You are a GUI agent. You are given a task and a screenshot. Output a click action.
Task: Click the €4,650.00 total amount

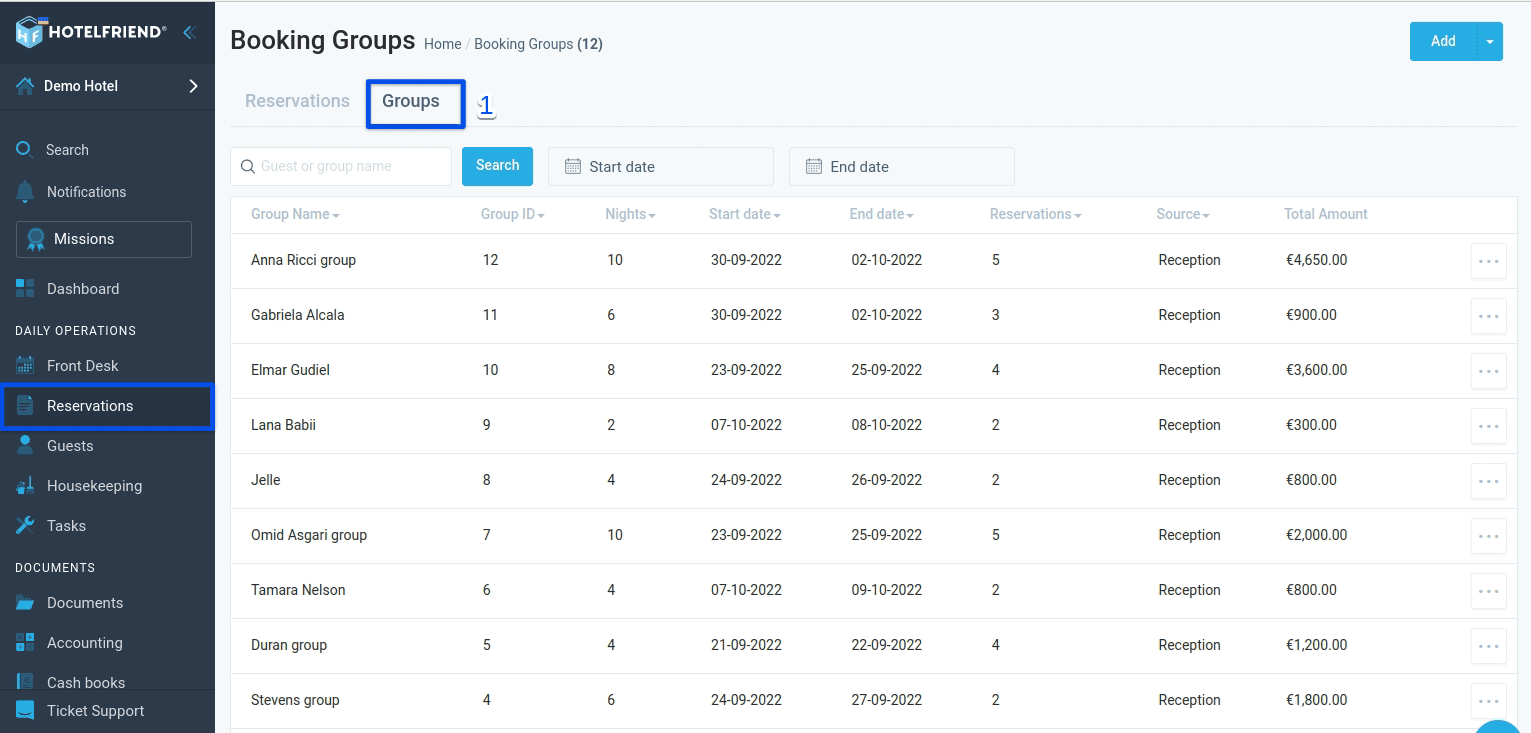(1316, 260)
